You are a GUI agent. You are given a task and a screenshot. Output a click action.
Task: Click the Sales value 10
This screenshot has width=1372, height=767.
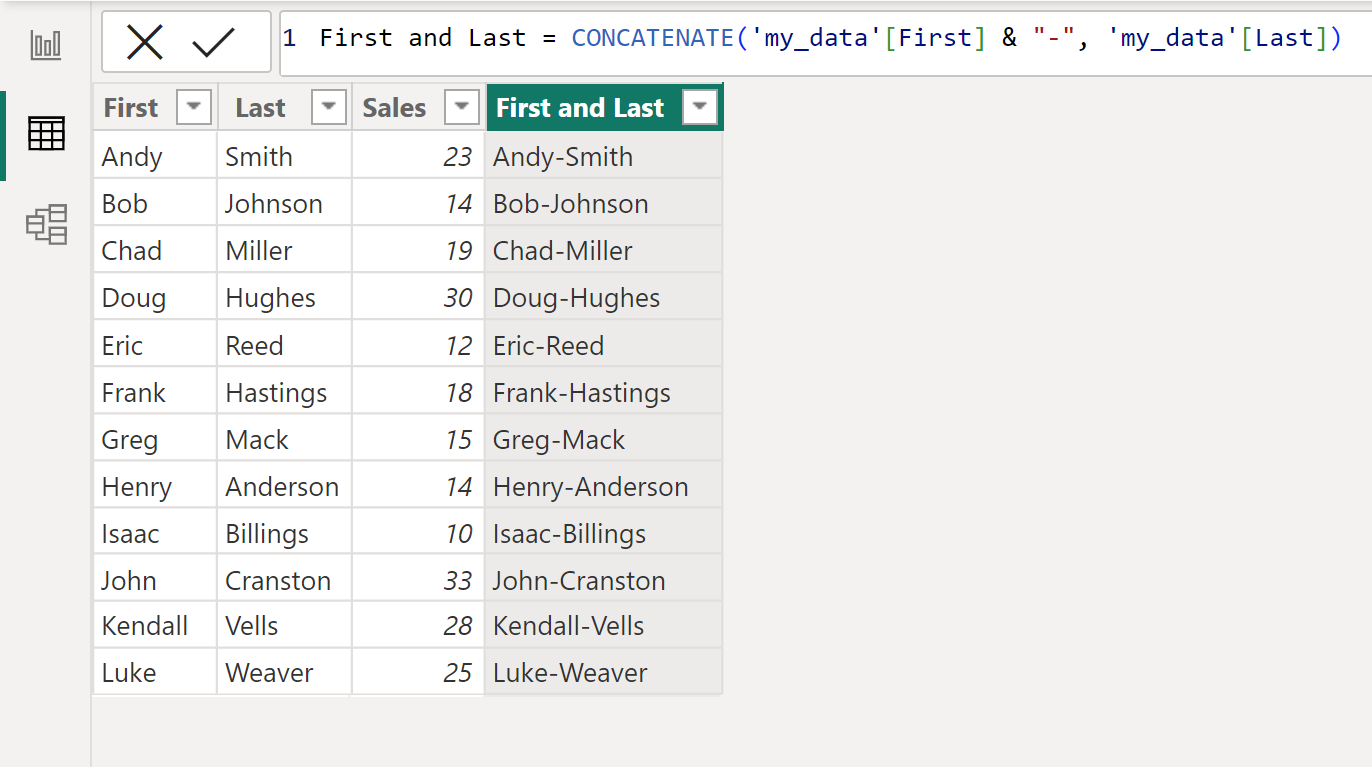pos(418,533)
